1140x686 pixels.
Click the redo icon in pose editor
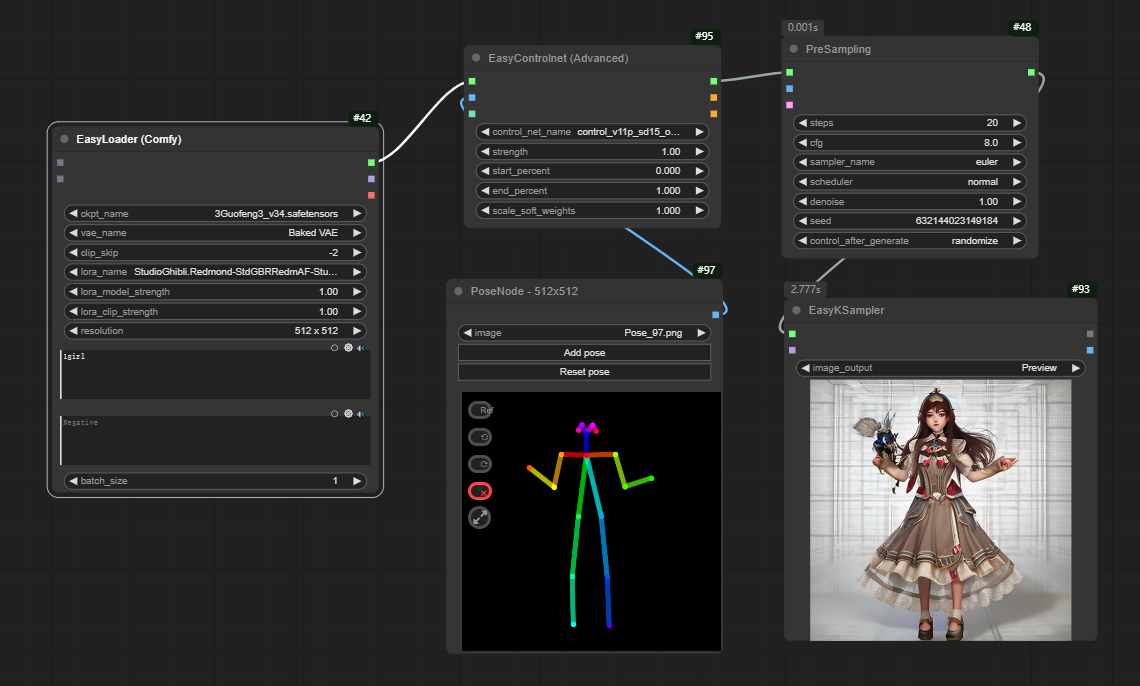[x=480, y=464]
